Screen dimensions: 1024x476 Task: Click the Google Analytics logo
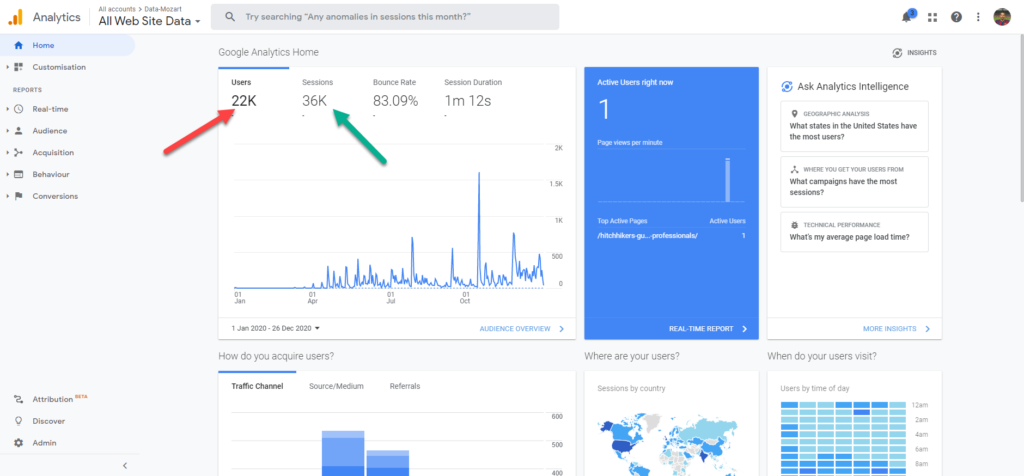click(x=15, y=18)
